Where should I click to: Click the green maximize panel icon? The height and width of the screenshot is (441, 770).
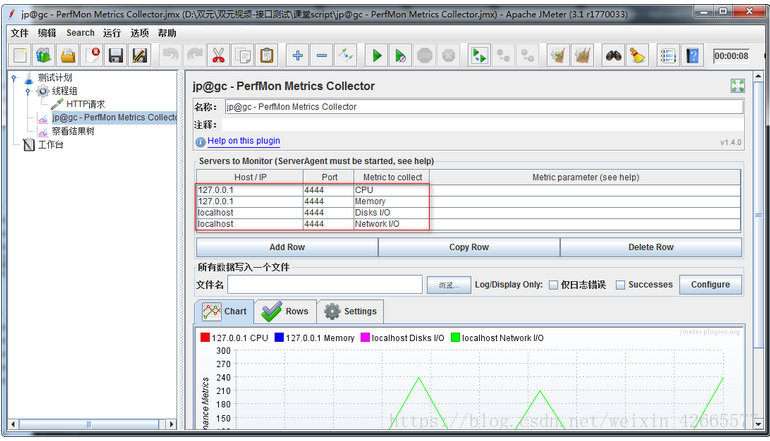click(737, 86)
